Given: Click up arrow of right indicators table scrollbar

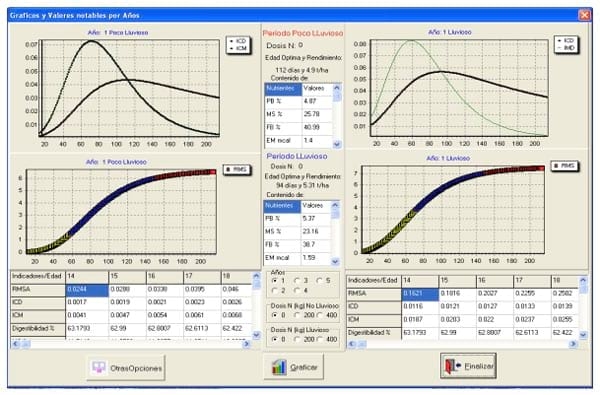Looking at the screenshot, I should click(x=583, y=280).
